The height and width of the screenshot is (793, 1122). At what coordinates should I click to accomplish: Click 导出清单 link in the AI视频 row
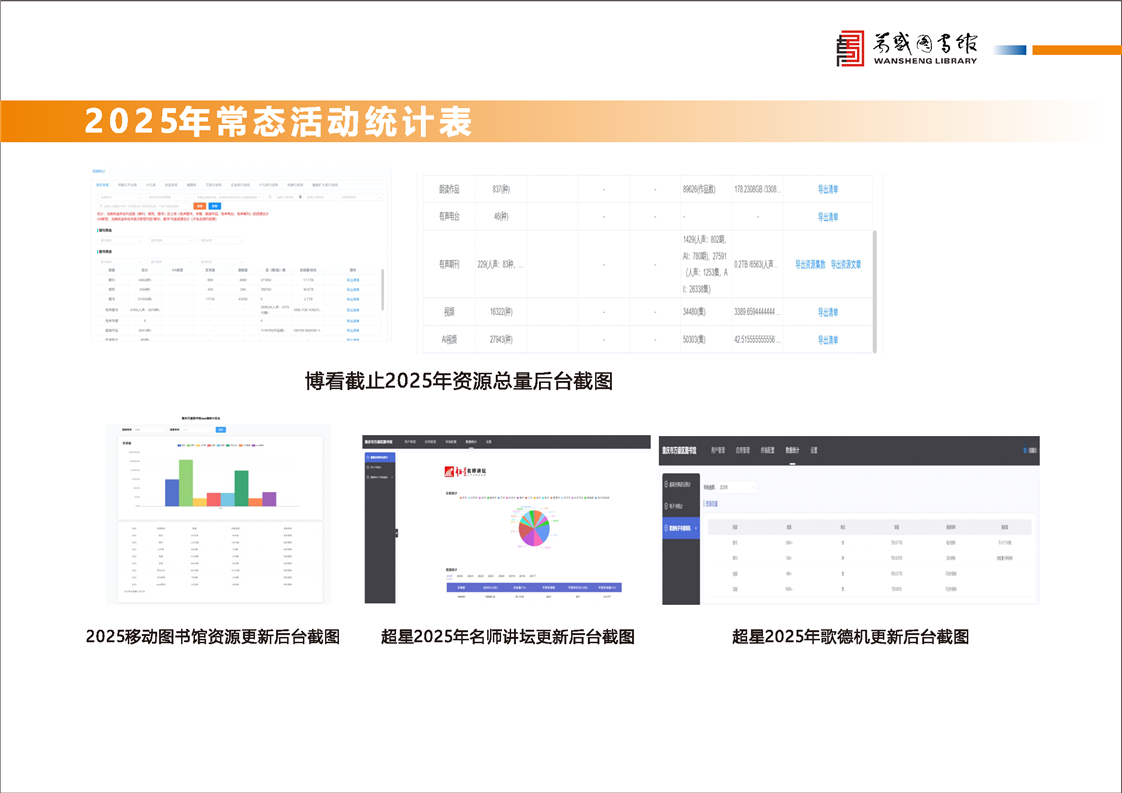[828, 340]
